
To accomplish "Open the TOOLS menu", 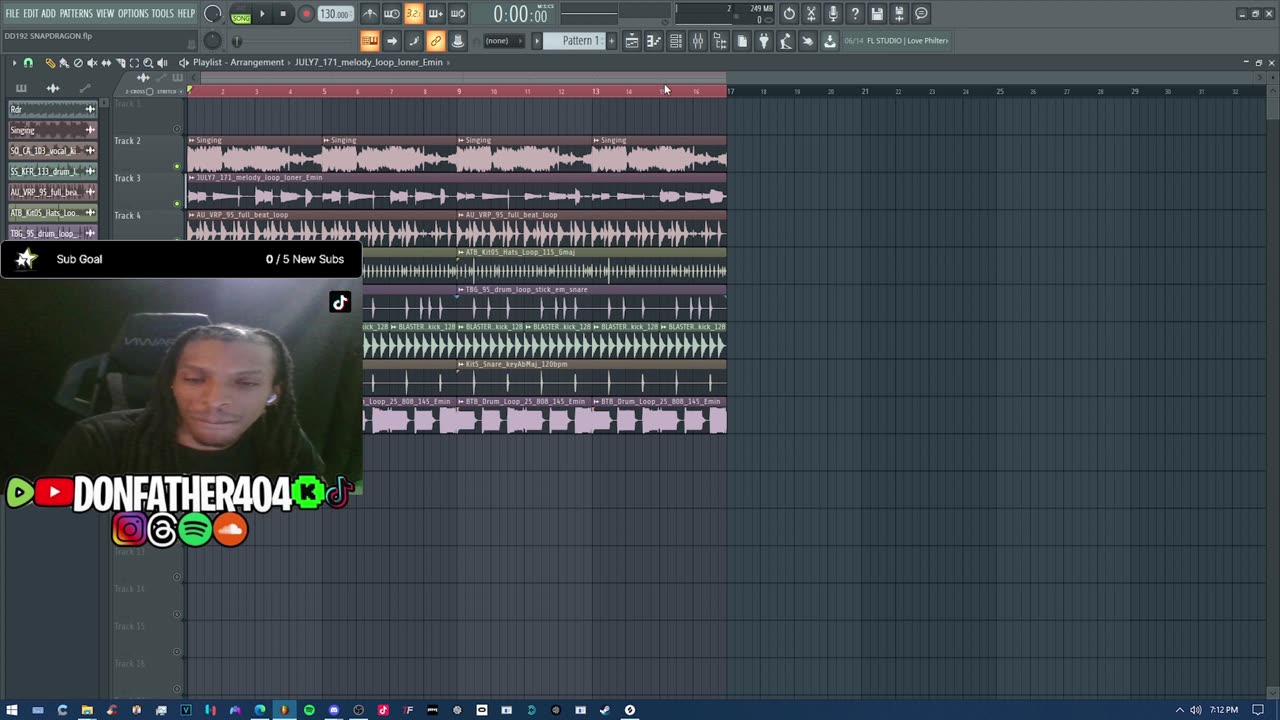I will tap(163, 14).
